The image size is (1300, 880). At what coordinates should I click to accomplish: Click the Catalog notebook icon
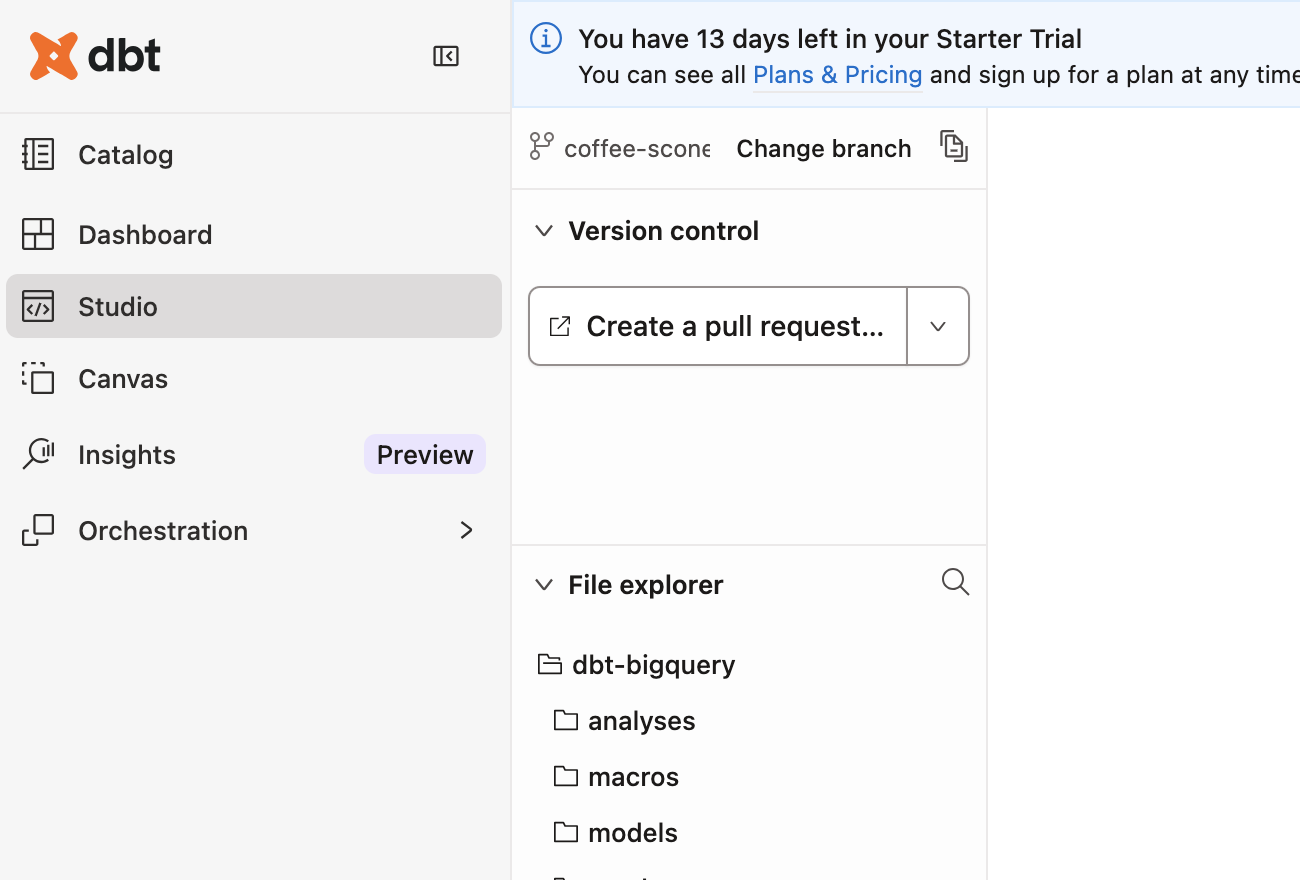click(38, 154)
